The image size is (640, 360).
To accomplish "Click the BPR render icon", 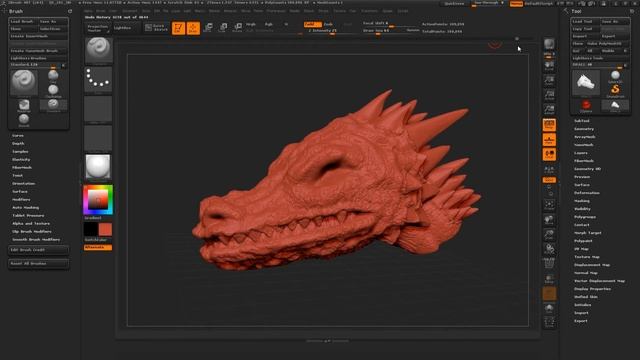I will (549, 44).
